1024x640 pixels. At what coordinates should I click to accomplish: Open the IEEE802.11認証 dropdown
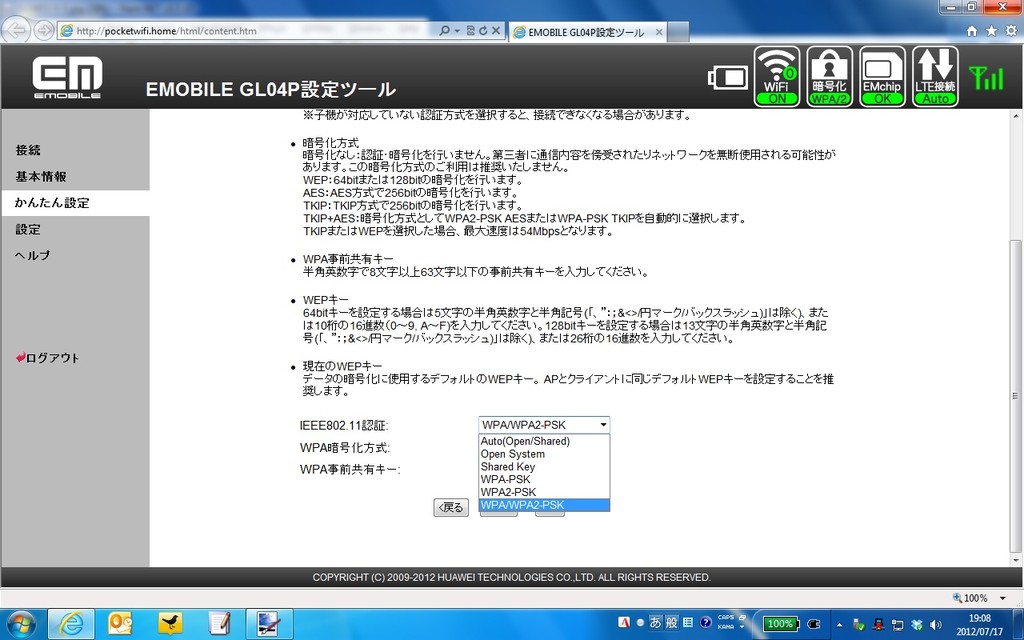click(x=544, y=425)
